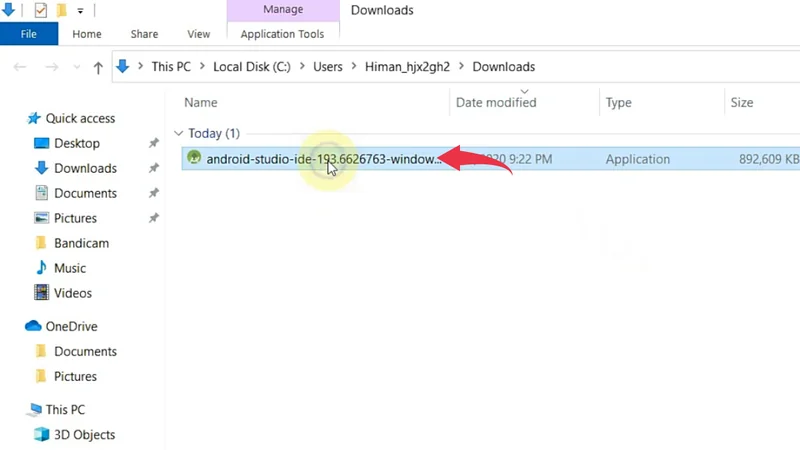Click the New Folder icon in title bar

click(62, 11)
